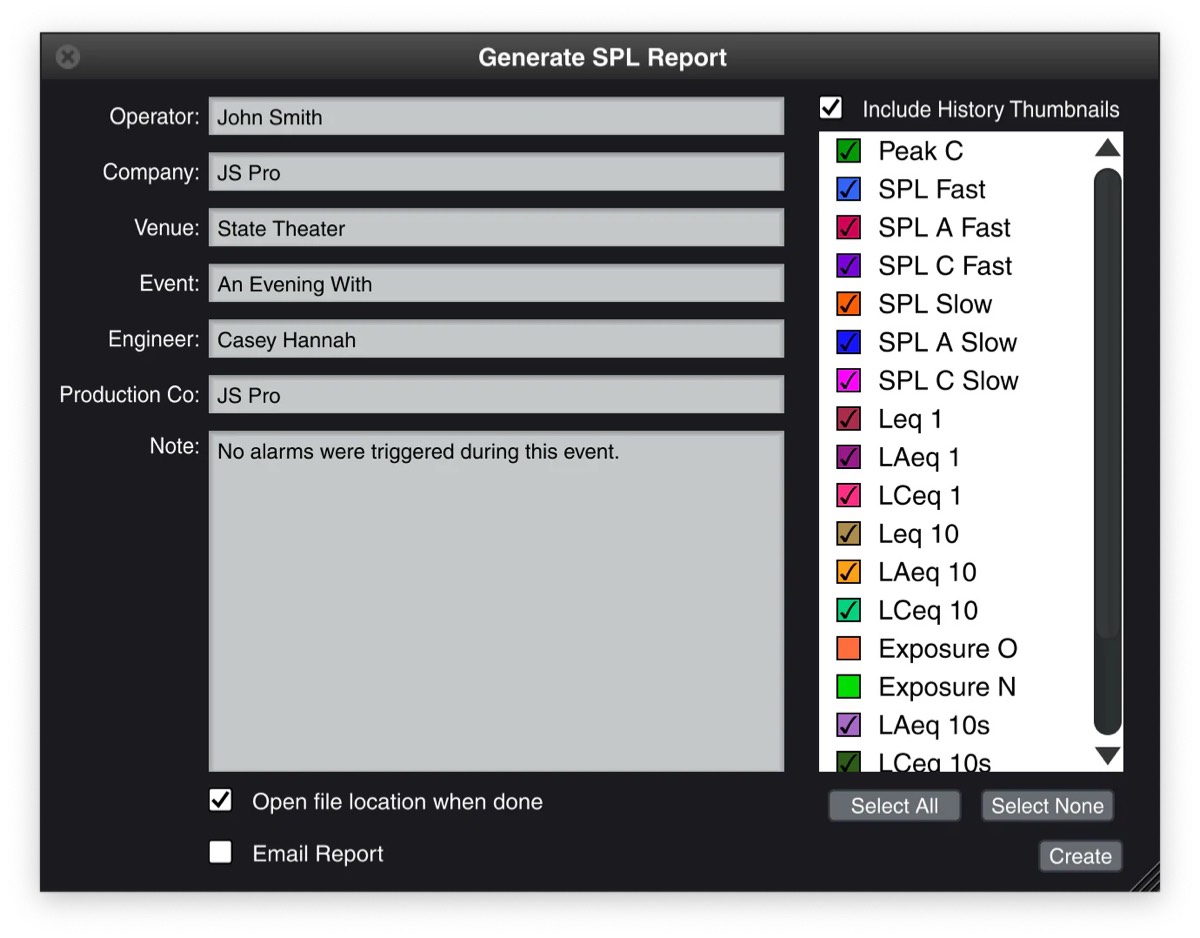
Task: Toggle the SPL C Slow checkbox
Action: (x=849, y=381)
